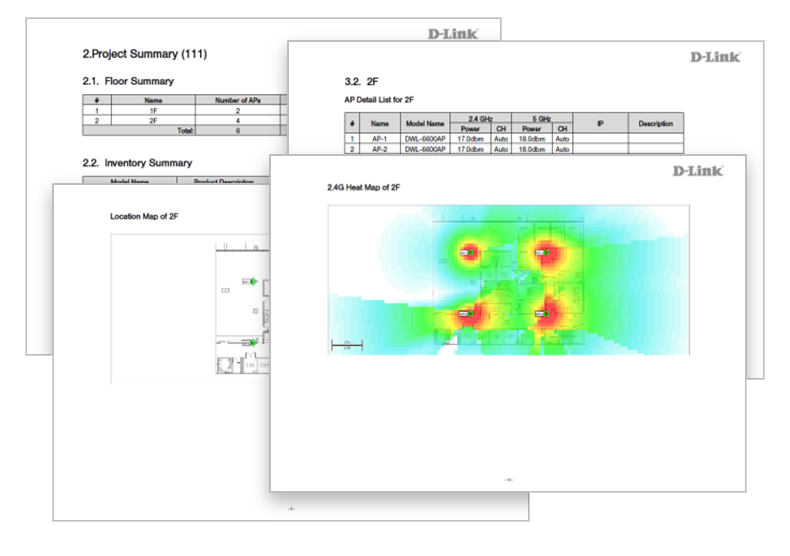This screenshot has width=790, height=556.
Task: Click the "Number of APs" column header
Action: pyautogui.click(x=237, y=101)
